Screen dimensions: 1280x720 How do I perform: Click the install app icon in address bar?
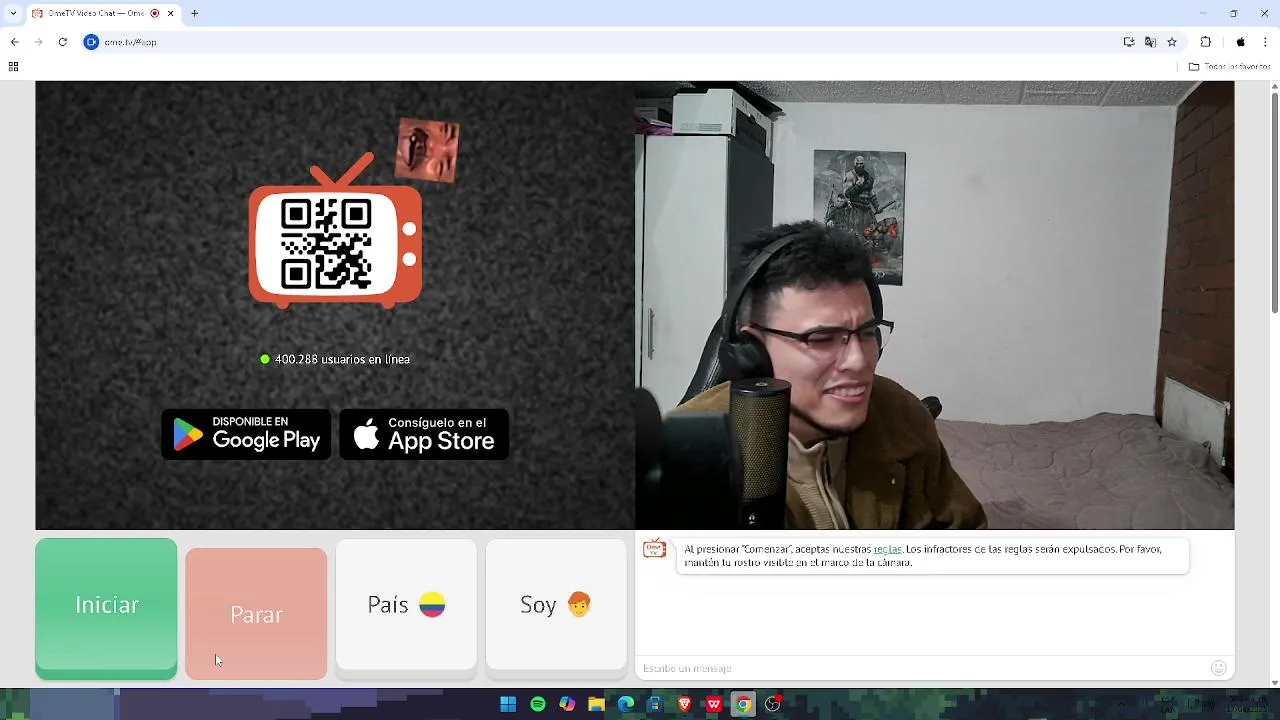coord(1129,42)
